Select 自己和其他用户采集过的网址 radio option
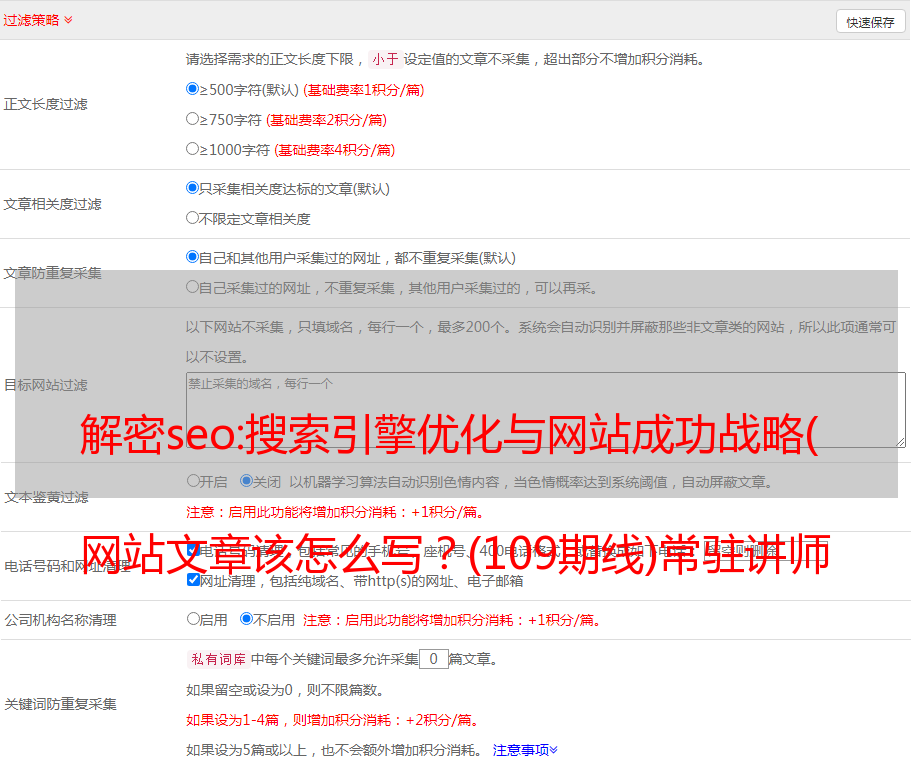This screenshot has width=912, height=768. pyautogui.click(x=193, y=257)
